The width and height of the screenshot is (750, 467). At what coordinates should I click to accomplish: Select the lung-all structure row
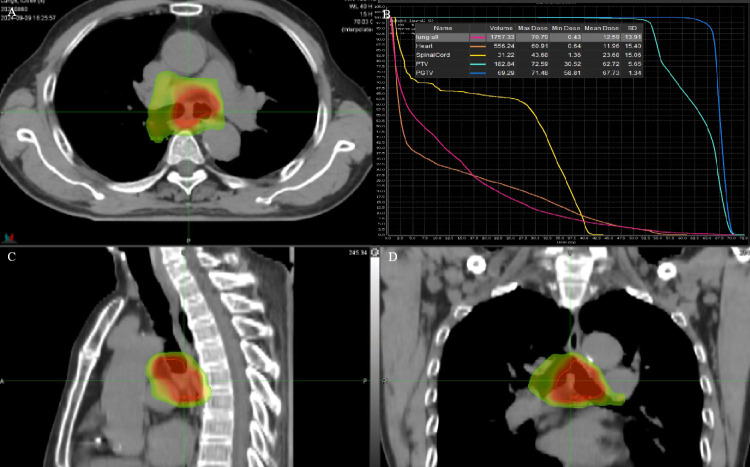pos(528,37)
